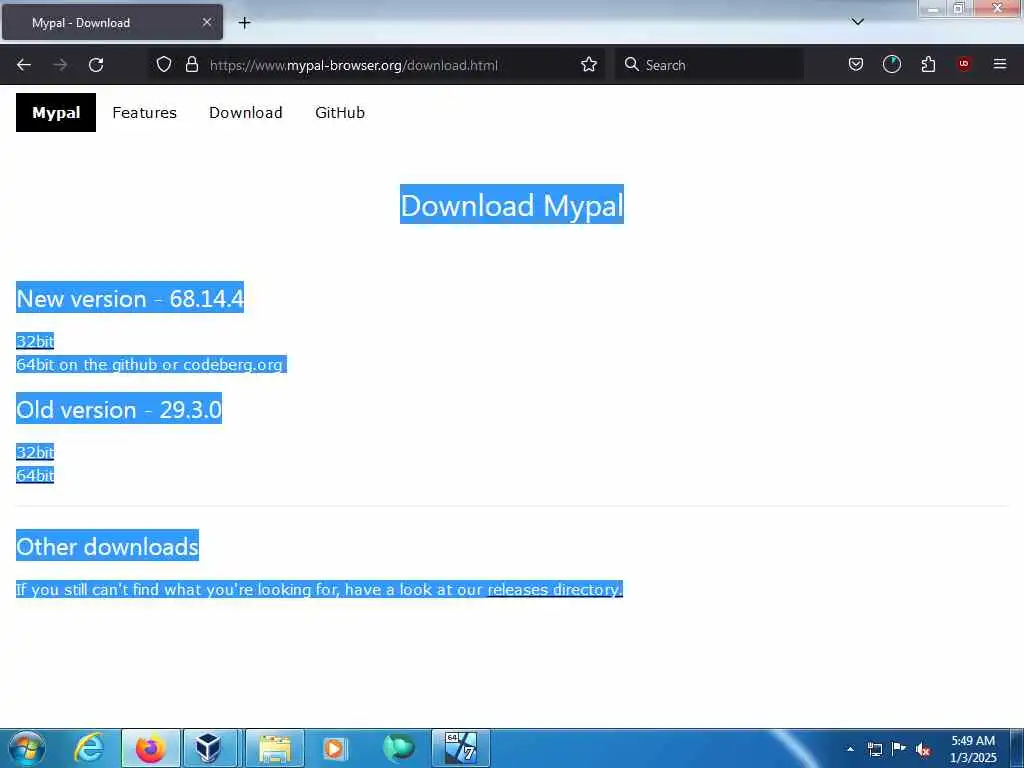Close the Mypal - Download tab

click(207, 22)
